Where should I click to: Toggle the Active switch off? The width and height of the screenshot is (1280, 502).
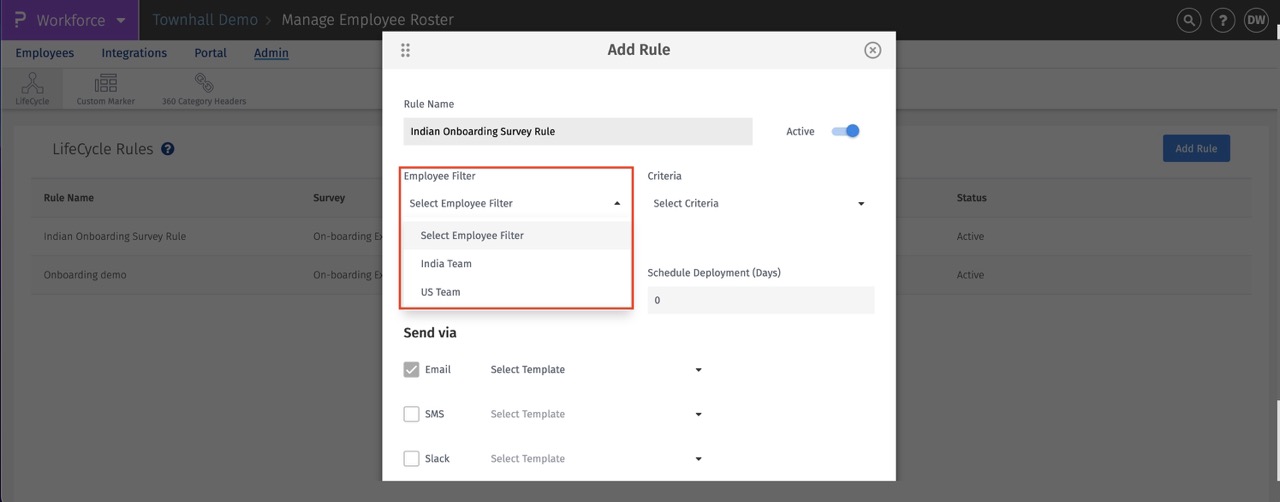coord(846,131)
